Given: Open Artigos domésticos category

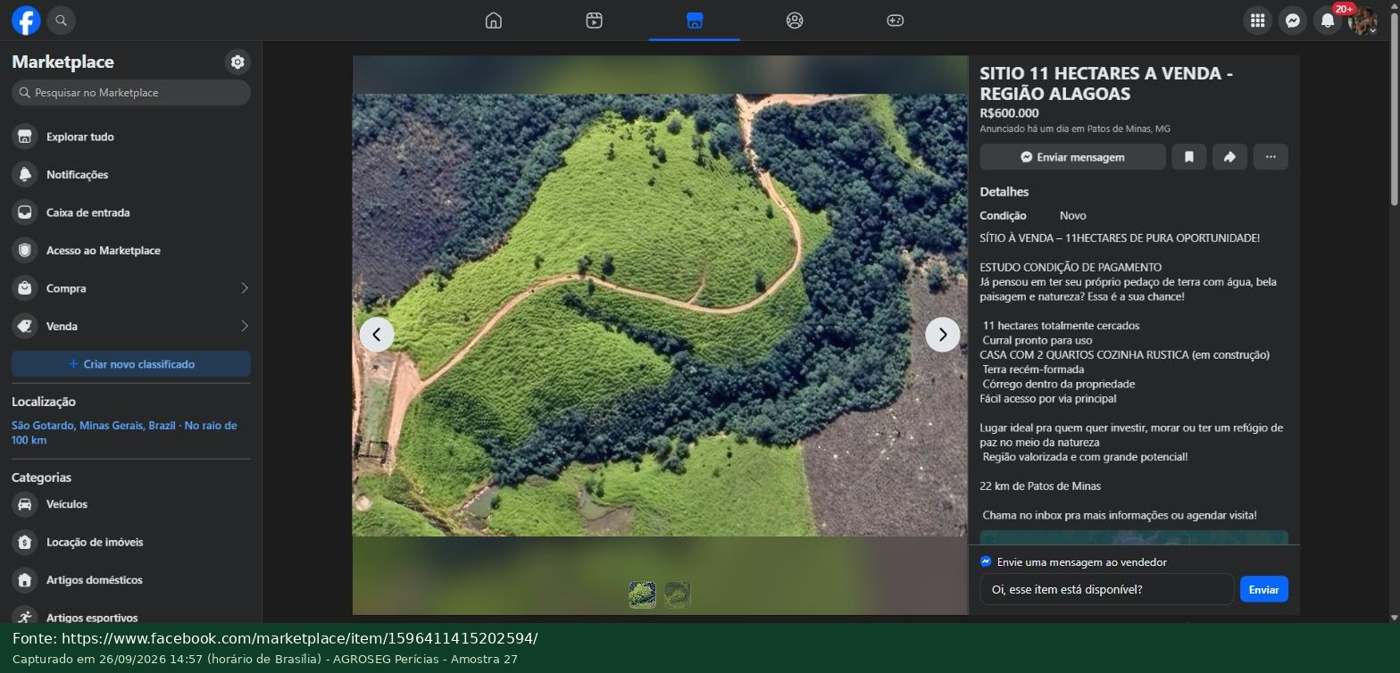Looking at the screenshot, I should coord(131,580).
